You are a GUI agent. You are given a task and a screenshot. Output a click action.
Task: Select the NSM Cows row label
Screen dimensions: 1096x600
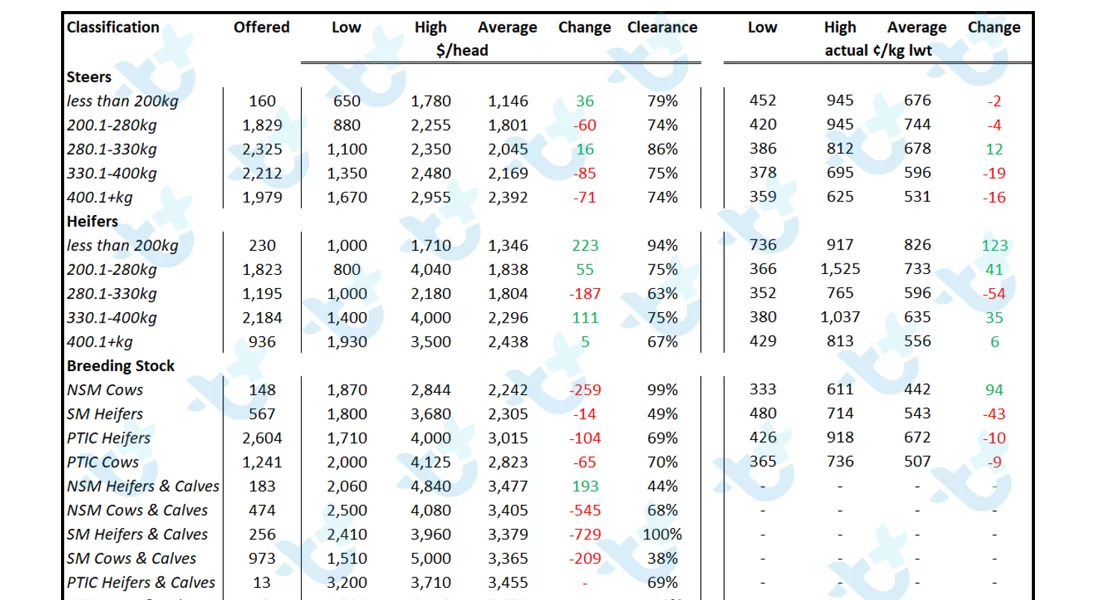(105, 390)
